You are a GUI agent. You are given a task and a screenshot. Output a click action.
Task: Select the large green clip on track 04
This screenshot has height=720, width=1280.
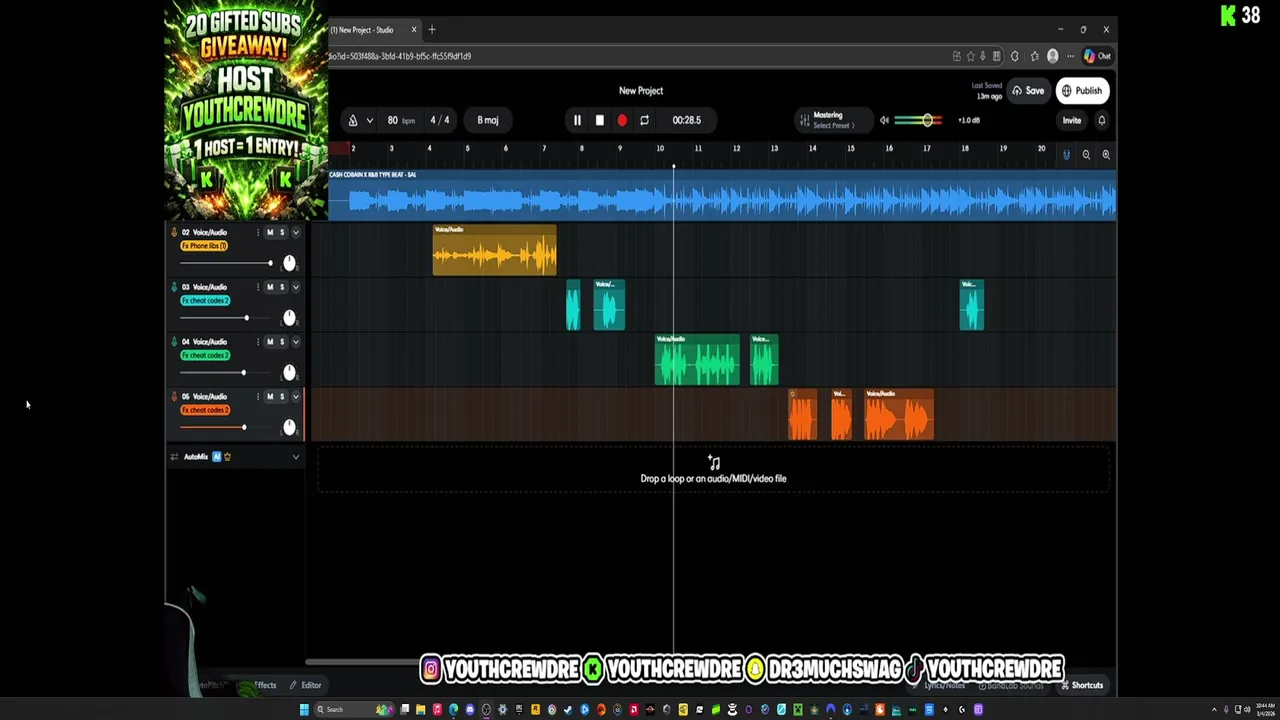(697, 360)
